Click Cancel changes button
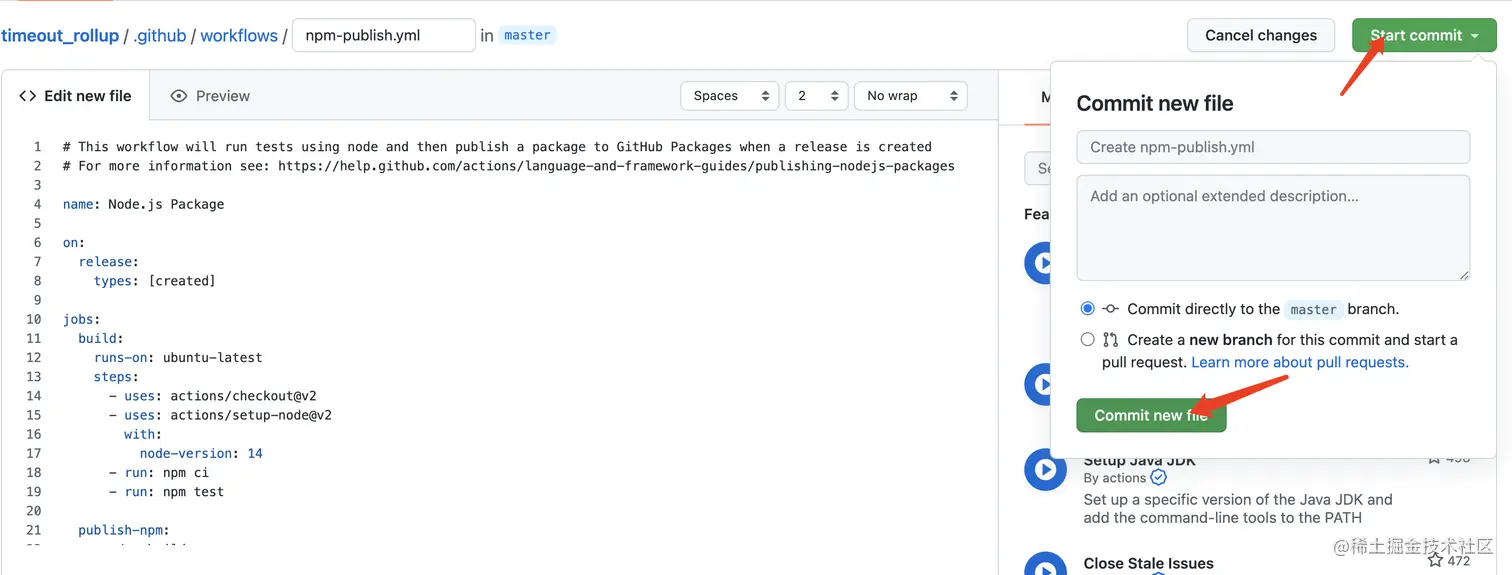Screen dimensions: 1512x575 click(1261, 35)
